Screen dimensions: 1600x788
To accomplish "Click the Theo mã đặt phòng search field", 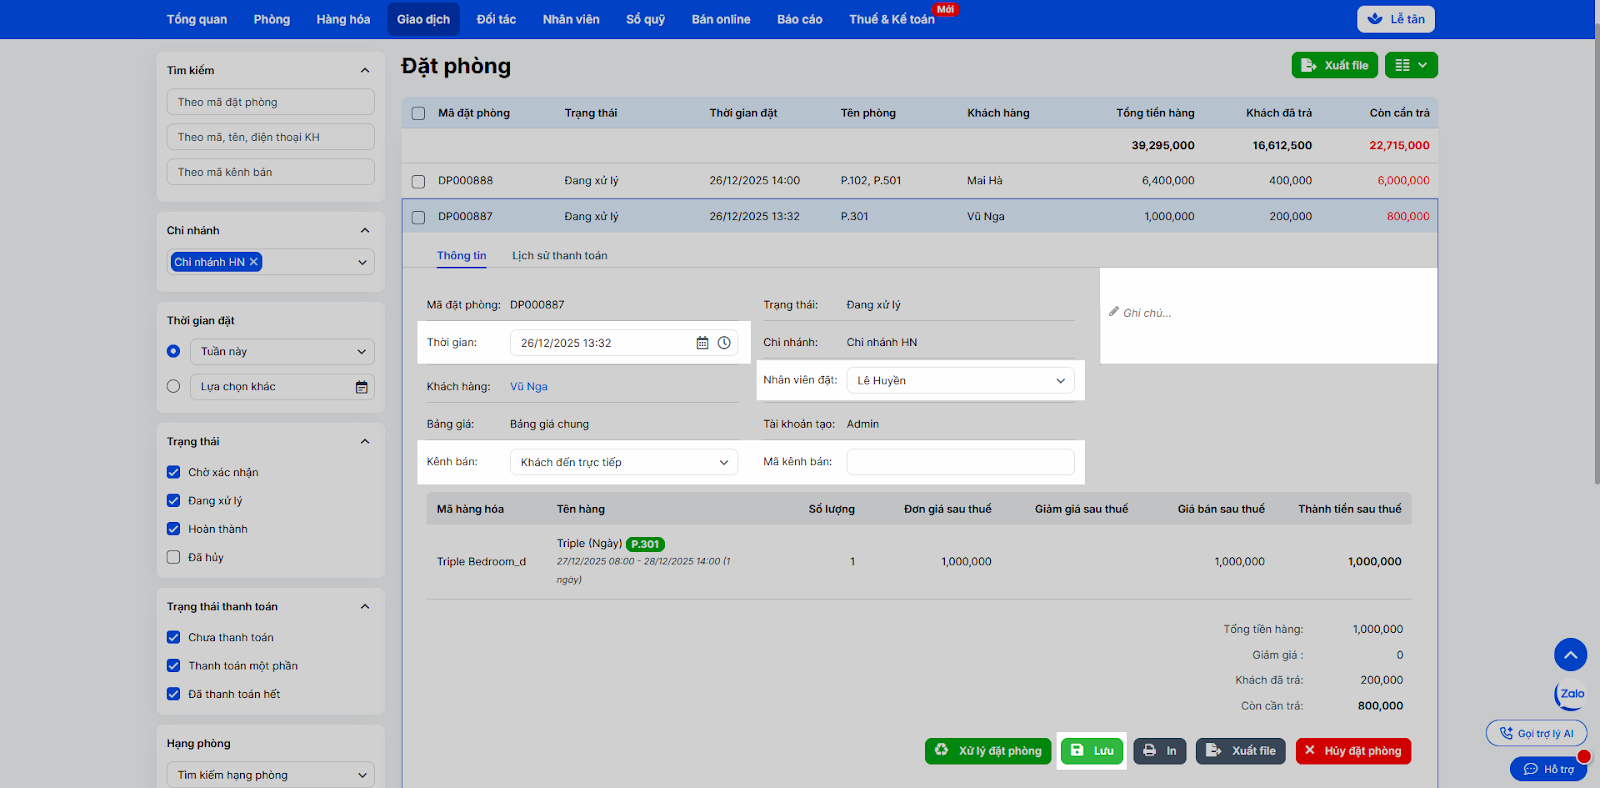I will (271, 102).
